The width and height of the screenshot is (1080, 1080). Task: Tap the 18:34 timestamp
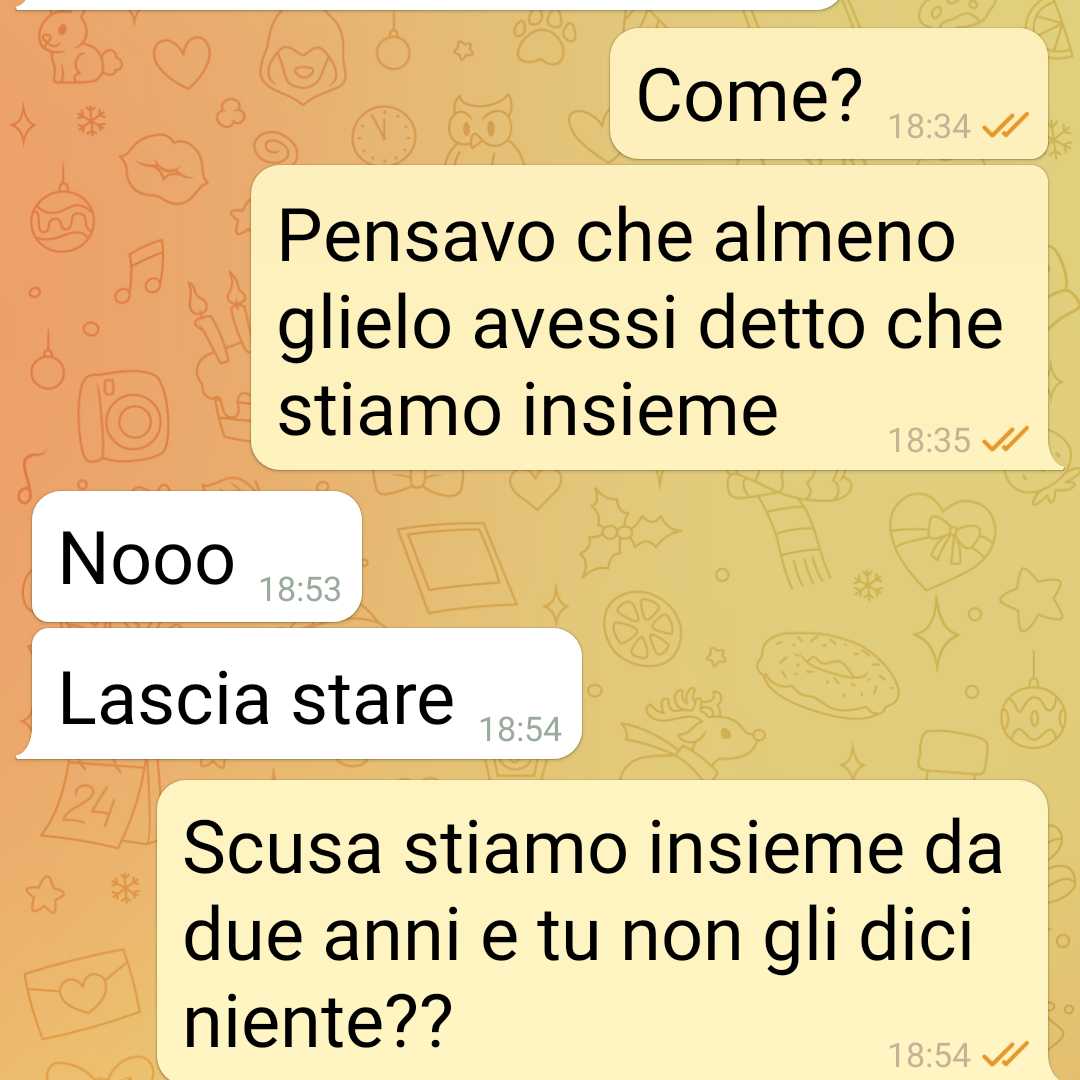929,127
